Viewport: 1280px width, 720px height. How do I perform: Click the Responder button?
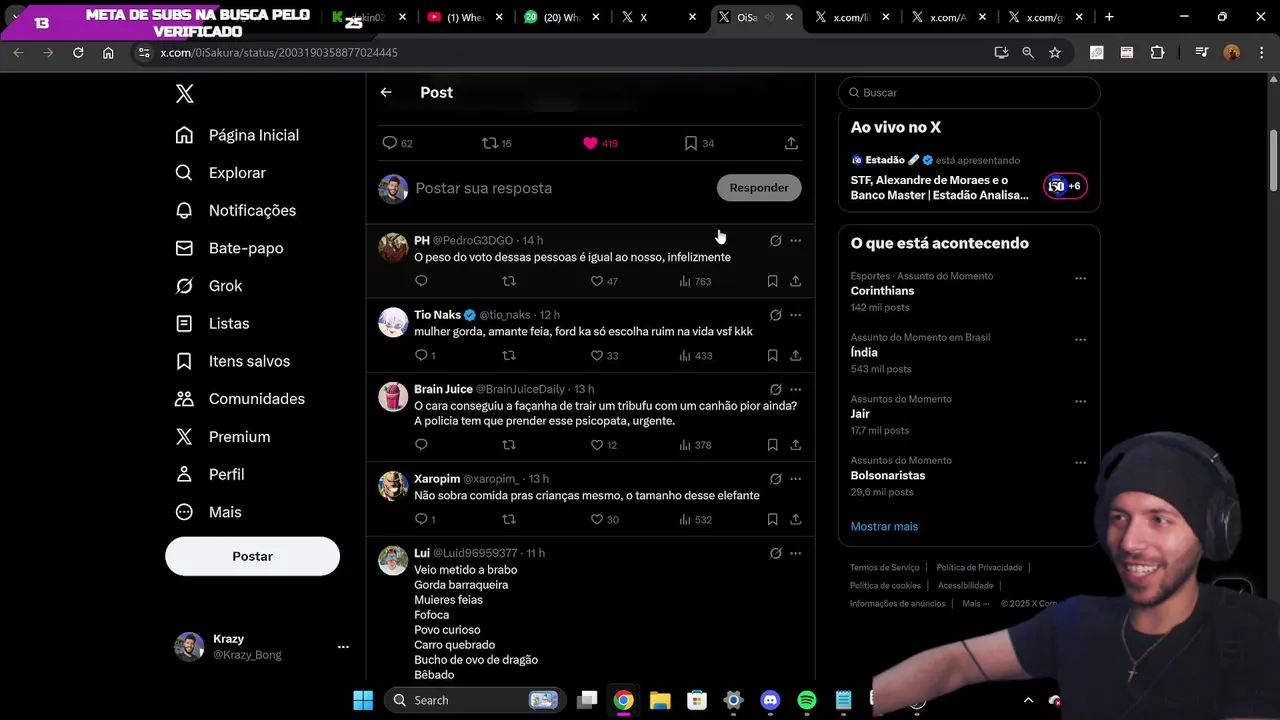coord(759,187)
